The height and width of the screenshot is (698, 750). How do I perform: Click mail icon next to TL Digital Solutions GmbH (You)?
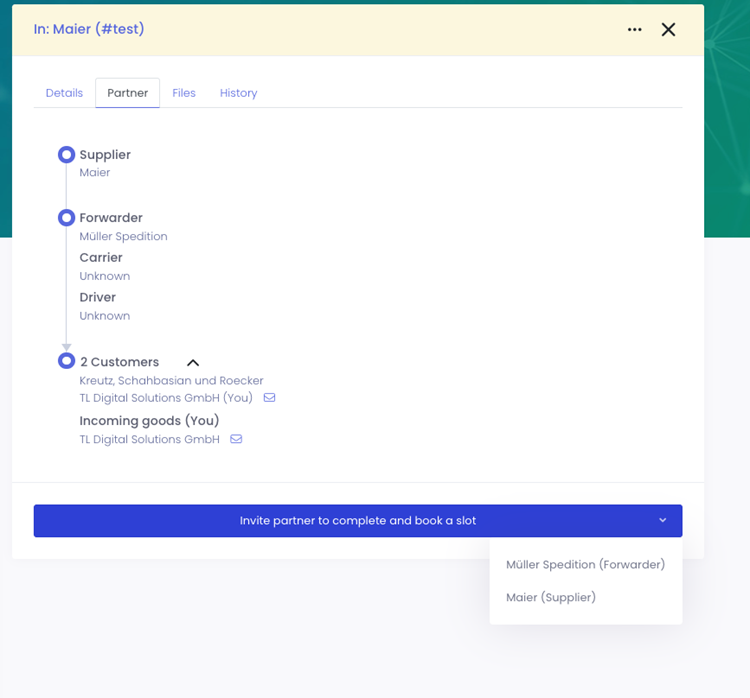pyautogui.click(x=269, y=398)
